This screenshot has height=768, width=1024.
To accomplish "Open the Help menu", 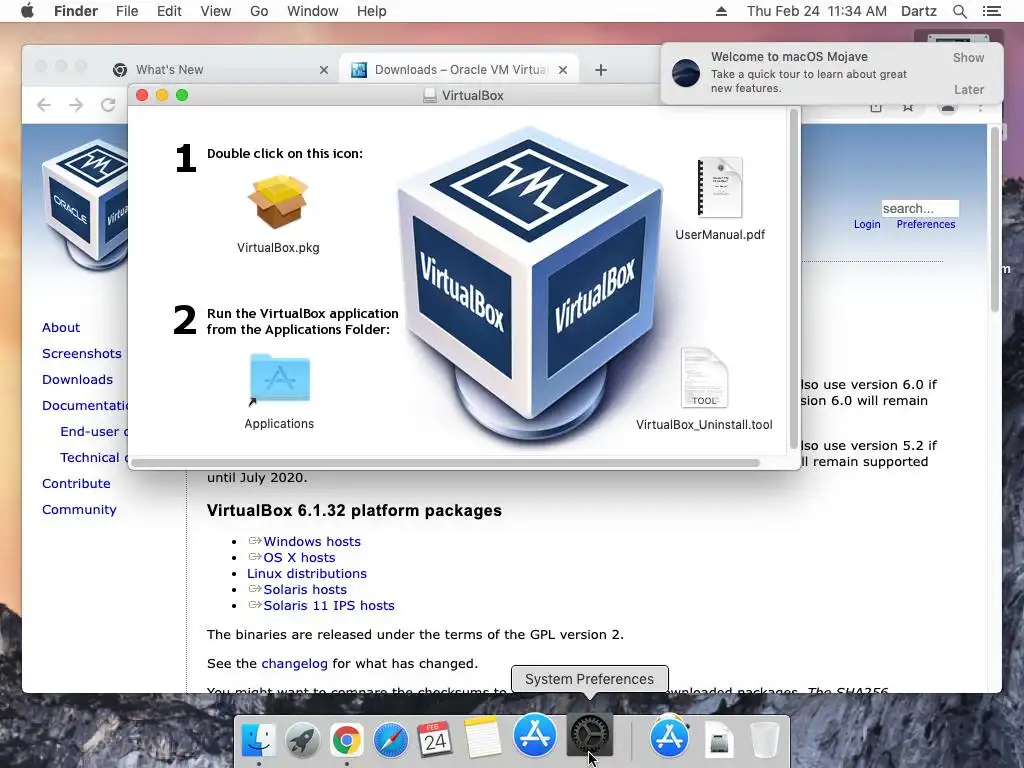I will pyautogui.click(x=372, y=11).
